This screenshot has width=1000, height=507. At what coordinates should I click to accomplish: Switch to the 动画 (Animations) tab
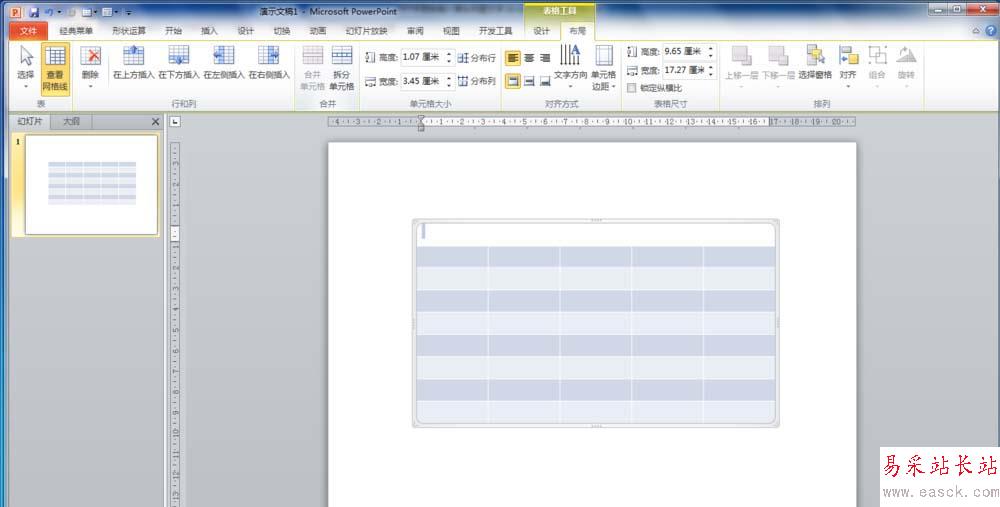pos(318,31)
